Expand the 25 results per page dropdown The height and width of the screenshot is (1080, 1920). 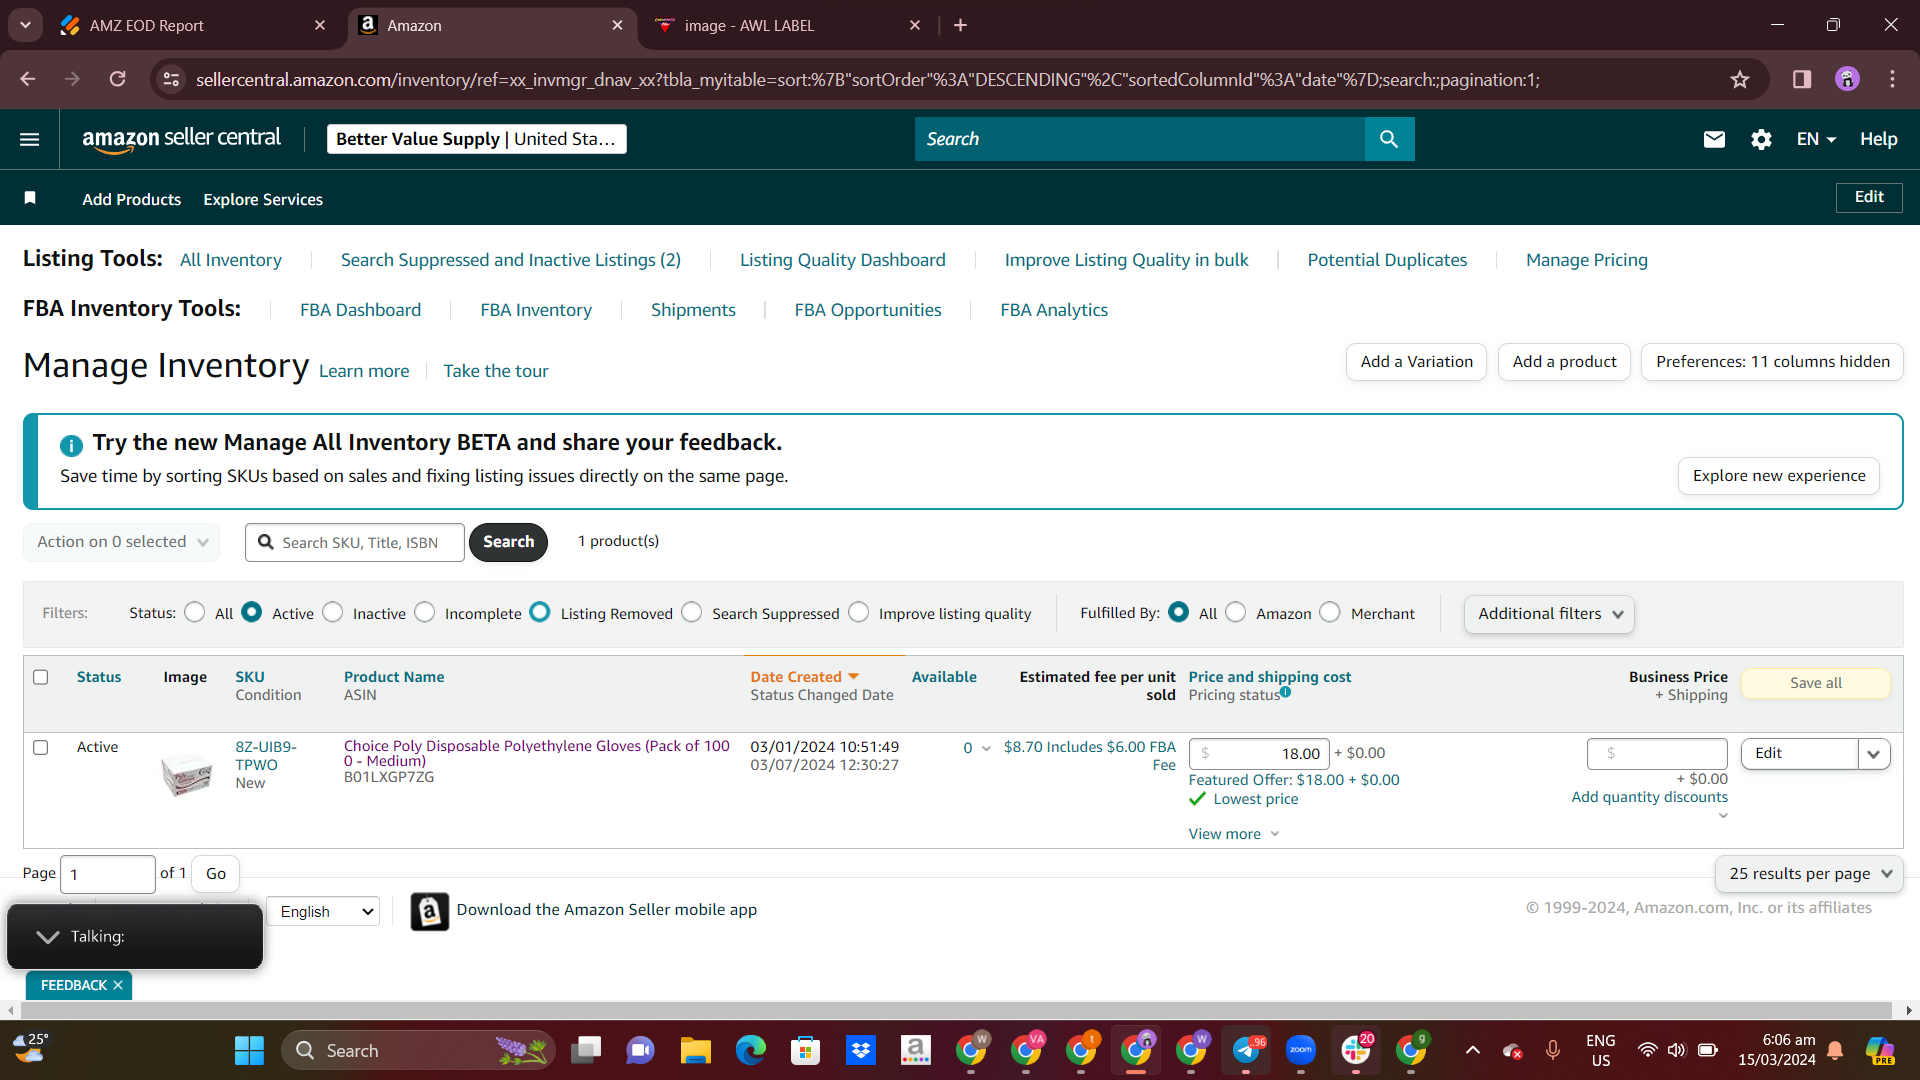pos(1809,874)
